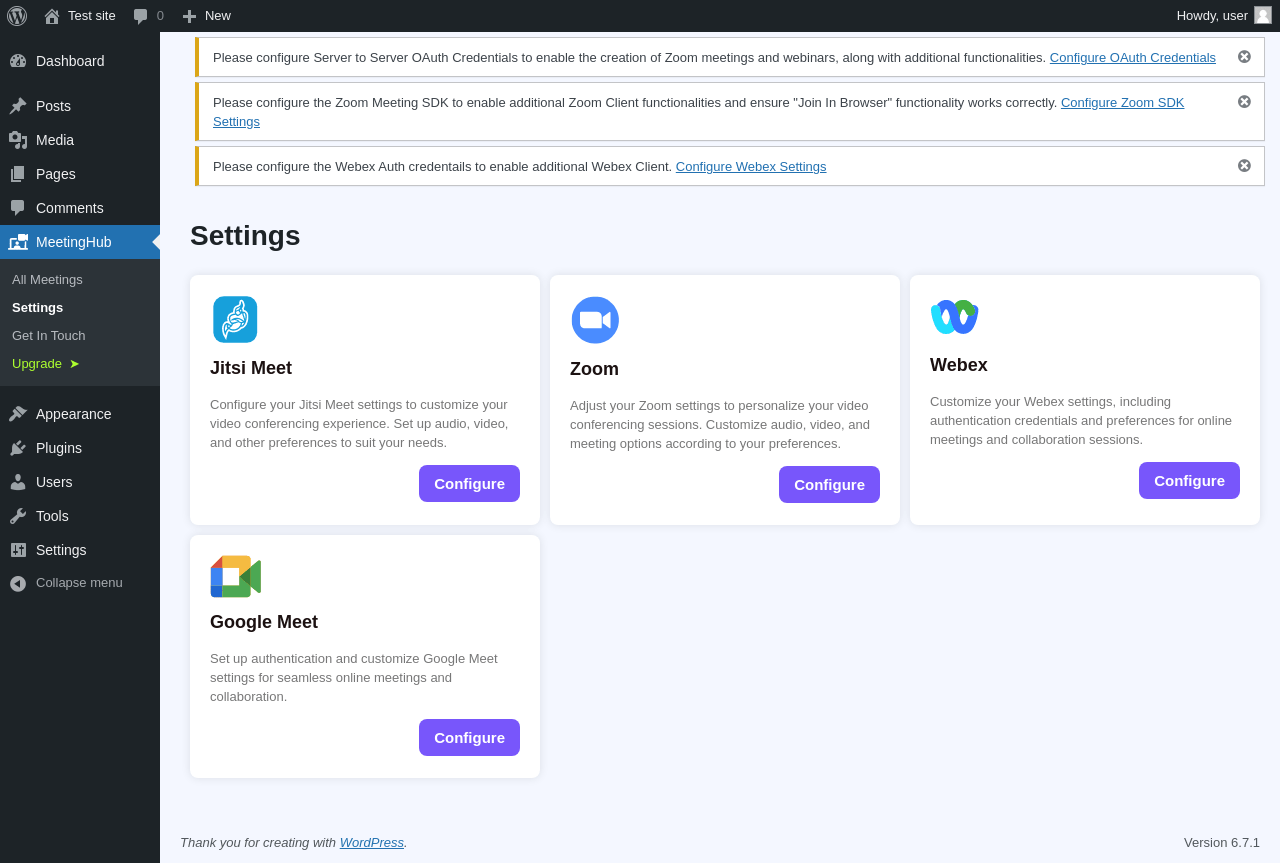Click the user avatar in top bar
The image size is (1280, 863).
(1263, 15)
